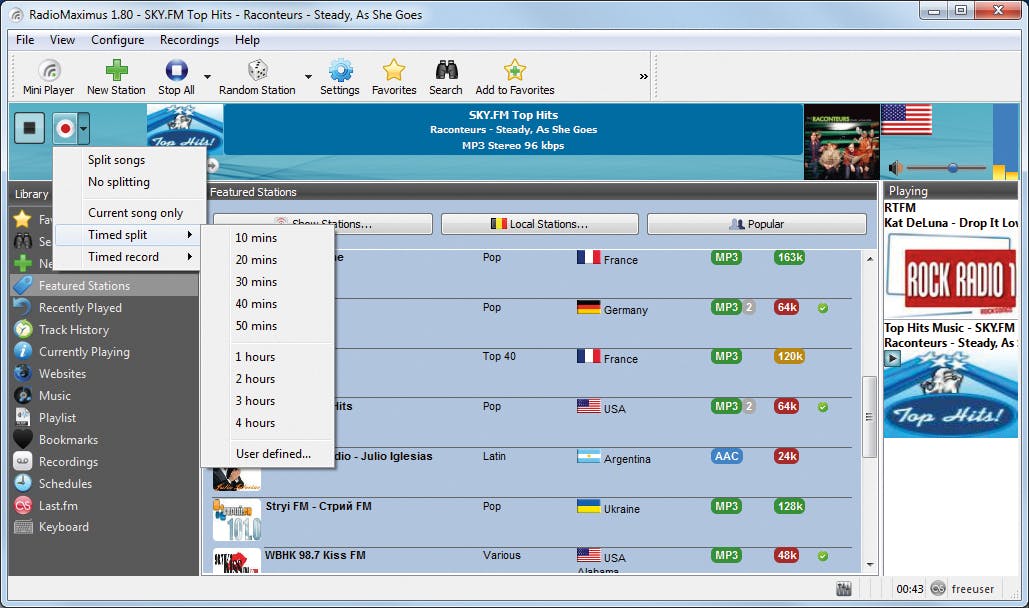The image size is (1029, 608).
Task: Open Bookmarks in library sidebar
Action: click(104, 440)
